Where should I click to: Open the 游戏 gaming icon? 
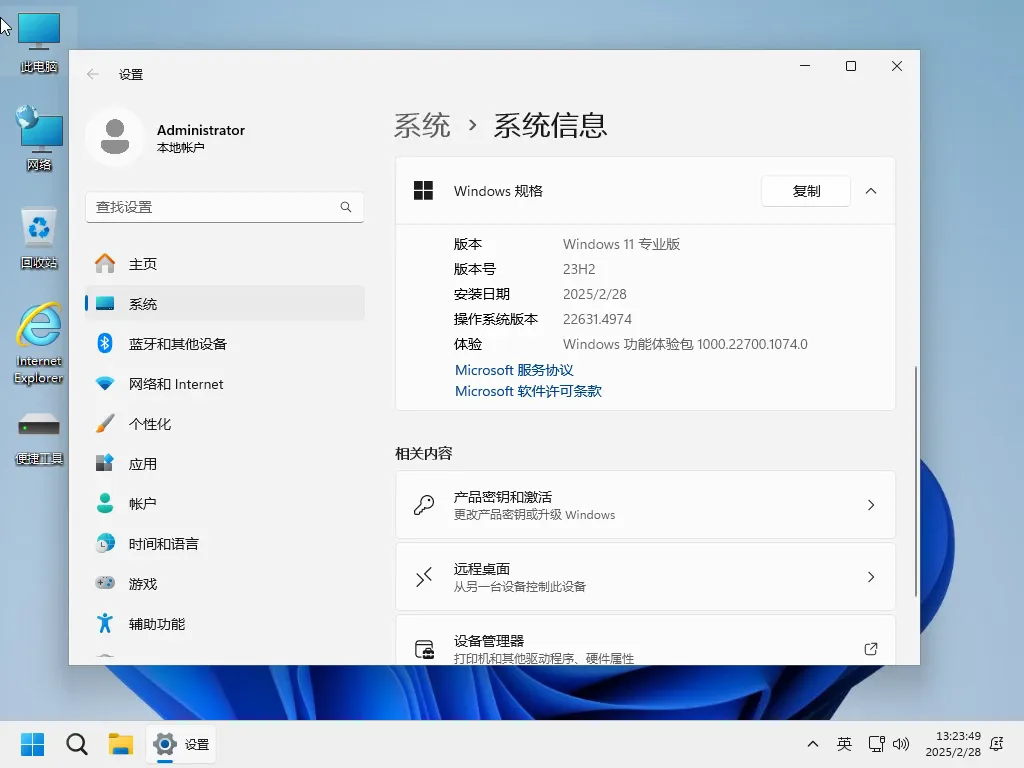105,583
